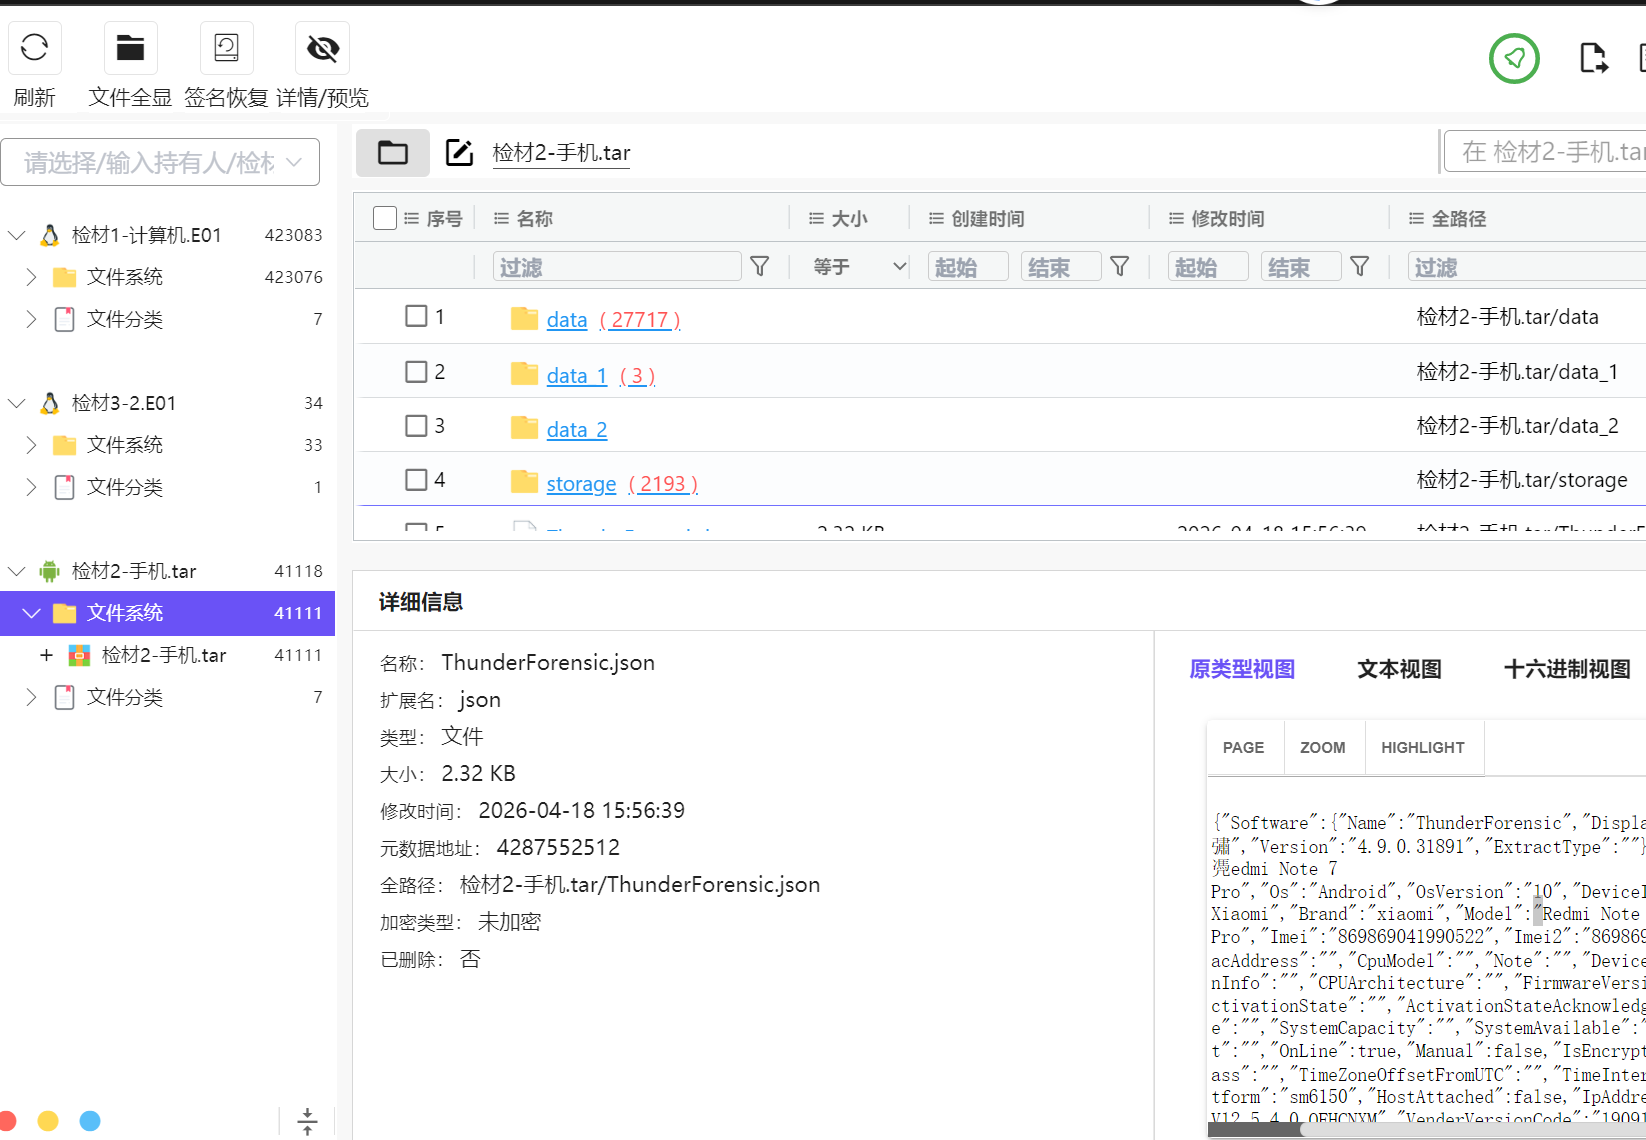The height and width of the screenshot is (1140, 1646).
Task: Click the 全路径 column menu icon
Action: pos(1416,218)
